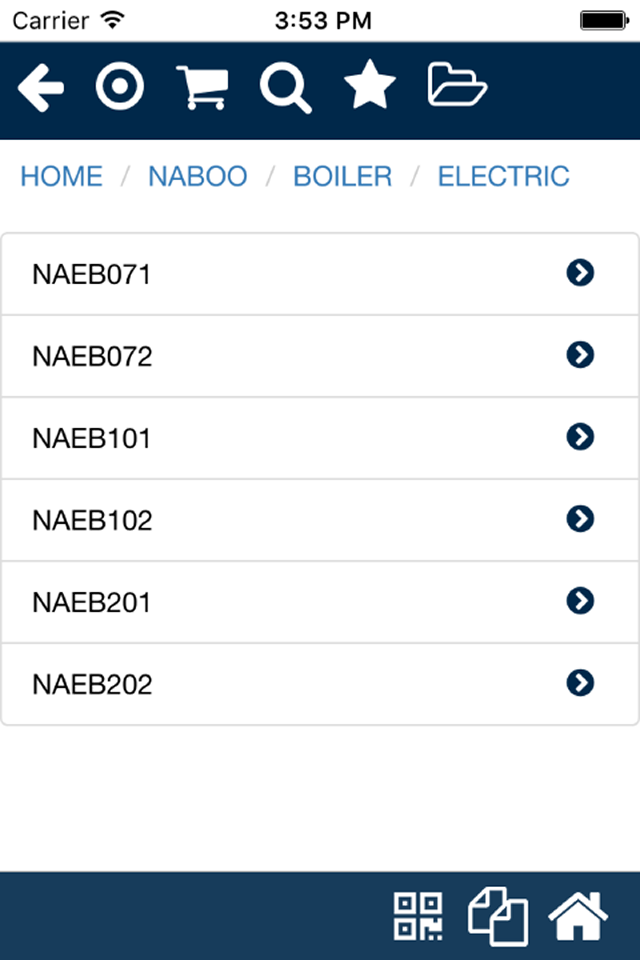Expand NAEB072 chevron arrow
Screen dimensions: 640x960
click(x=580, y=355)
